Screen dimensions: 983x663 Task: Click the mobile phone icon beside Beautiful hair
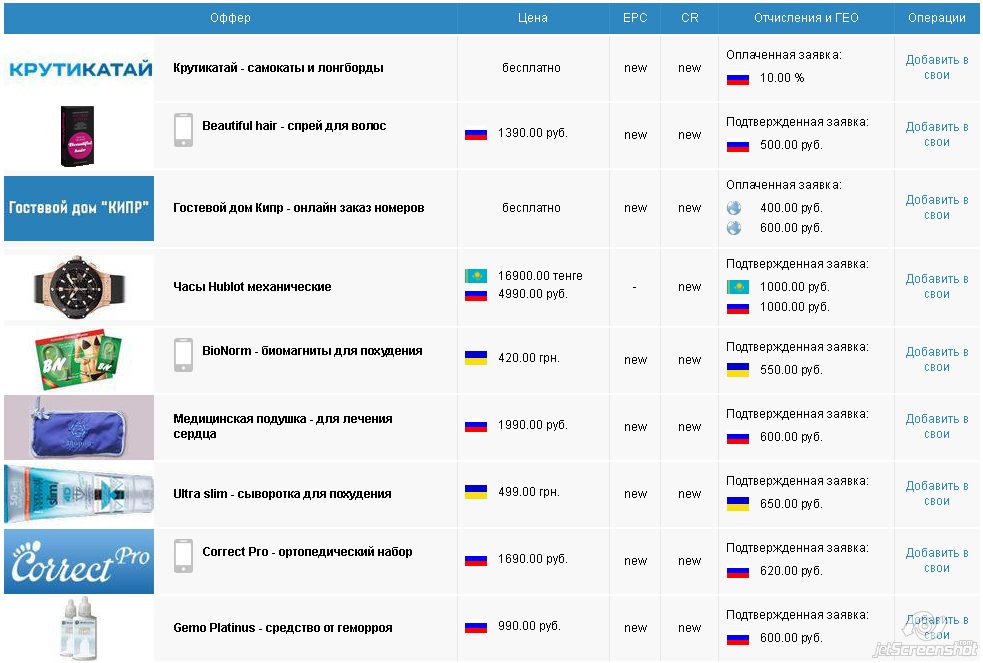[x=183, y=130]
